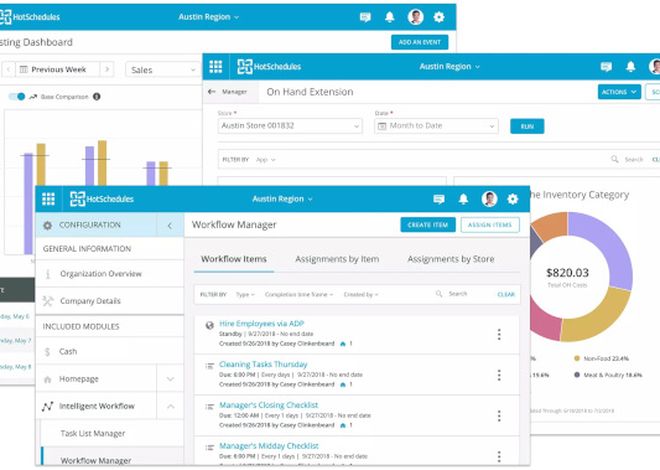Click Create Item button
660x470 pixels.
pyautogui.click(x=428, y=225)
